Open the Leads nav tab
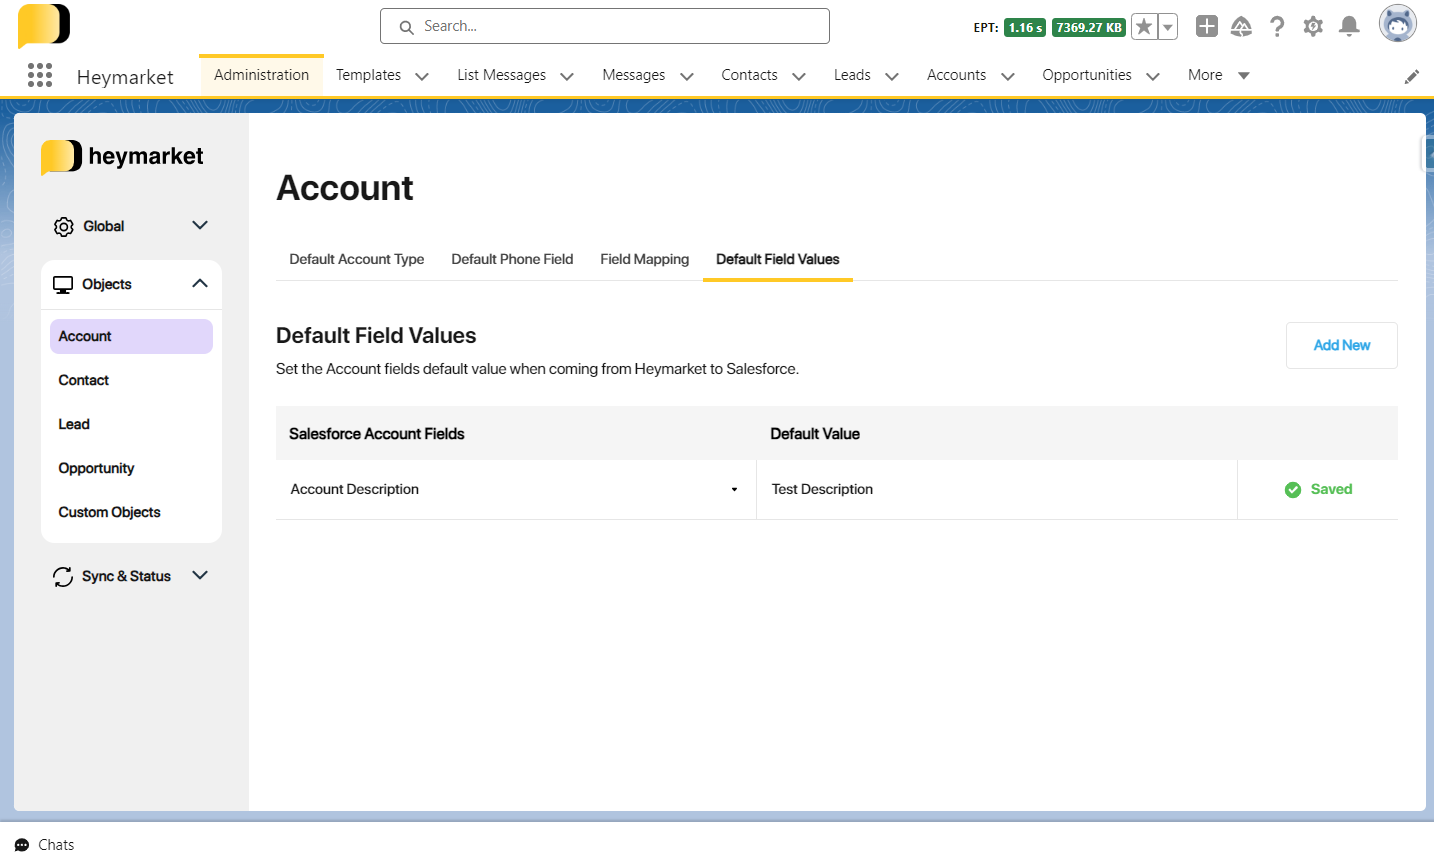 (852, 75)
